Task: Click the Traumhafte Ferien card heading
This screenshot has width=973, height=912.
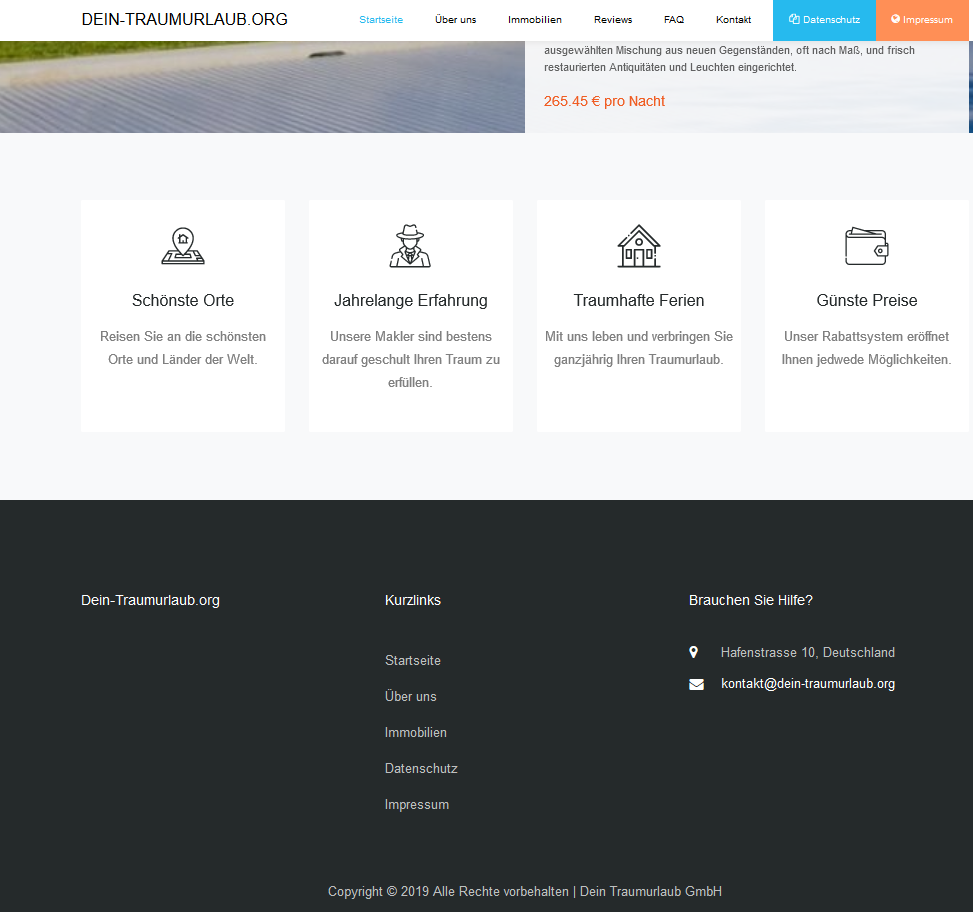Action: (x=639, y=300)
